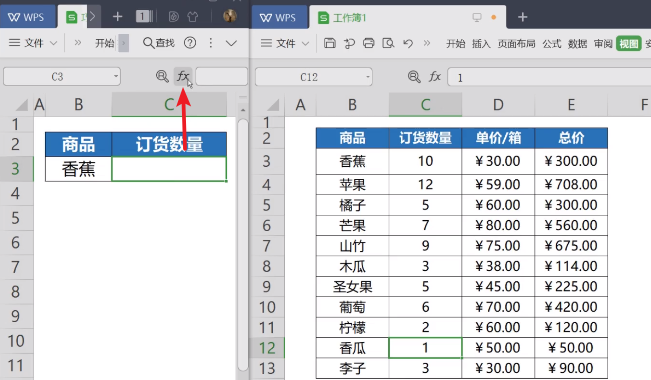The height and width of the screenshot is (380, 651).
Task: Open the 文件 menu in left window
Action: coord(32,43)
